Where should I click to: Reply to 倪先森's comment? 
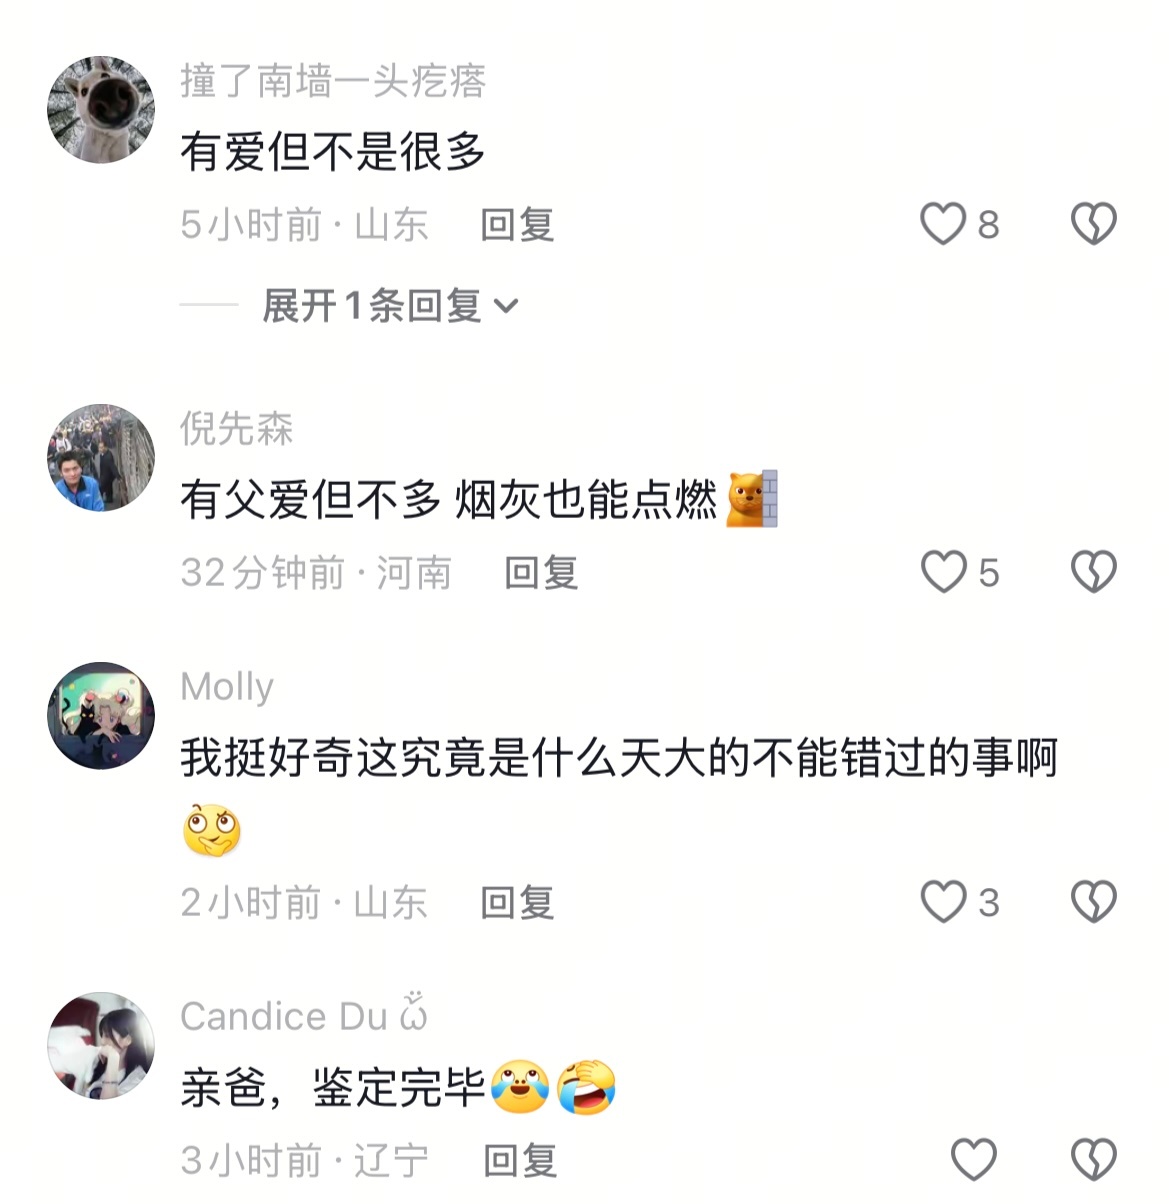pyautogui.click(x=541, y=573)
